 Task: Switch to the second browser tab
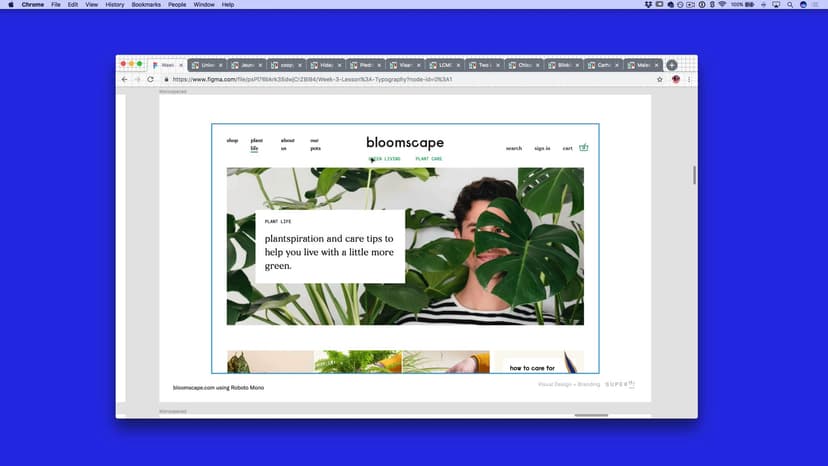tap(207, 65)
